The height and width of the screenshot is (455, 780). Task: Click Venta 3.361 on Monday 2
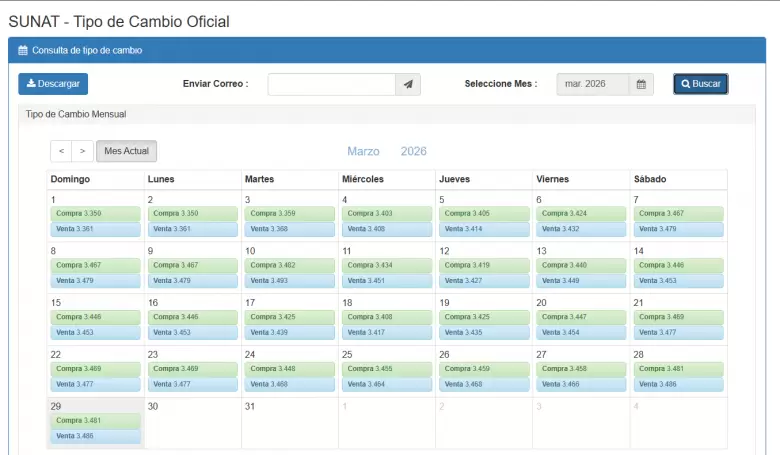tap(192, 229)
